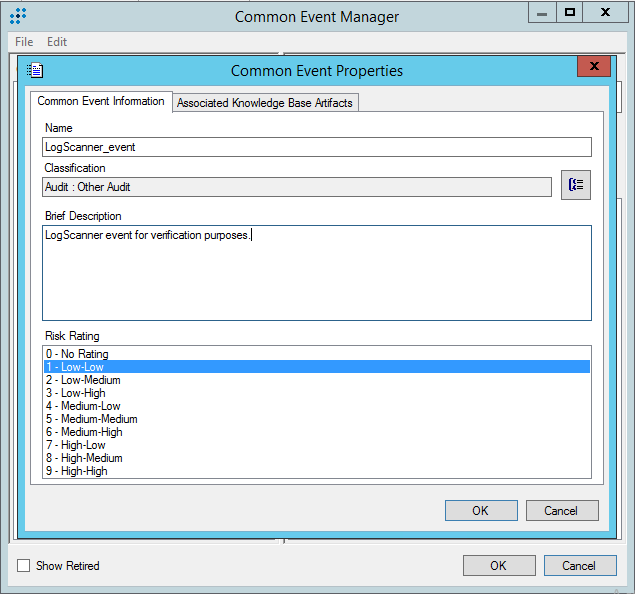
Task: Click in the Brief Description text area
Action: (x=316, y=272)
